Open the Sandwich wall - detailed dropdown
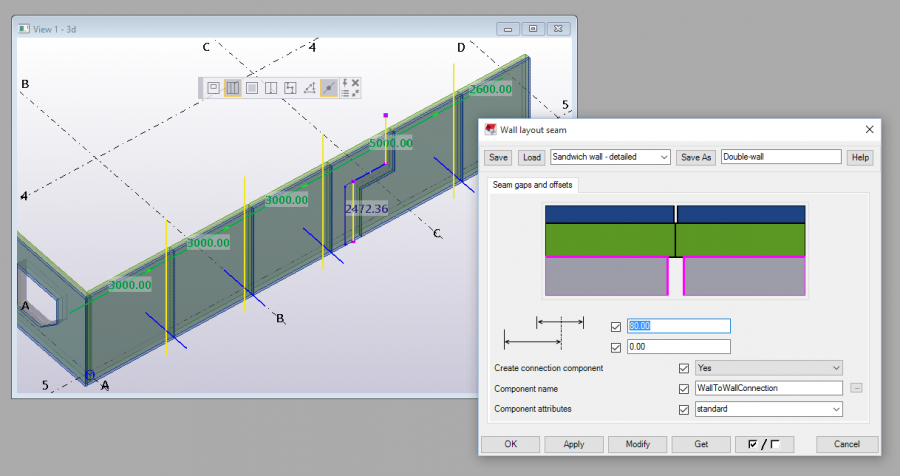 (610, 157)
